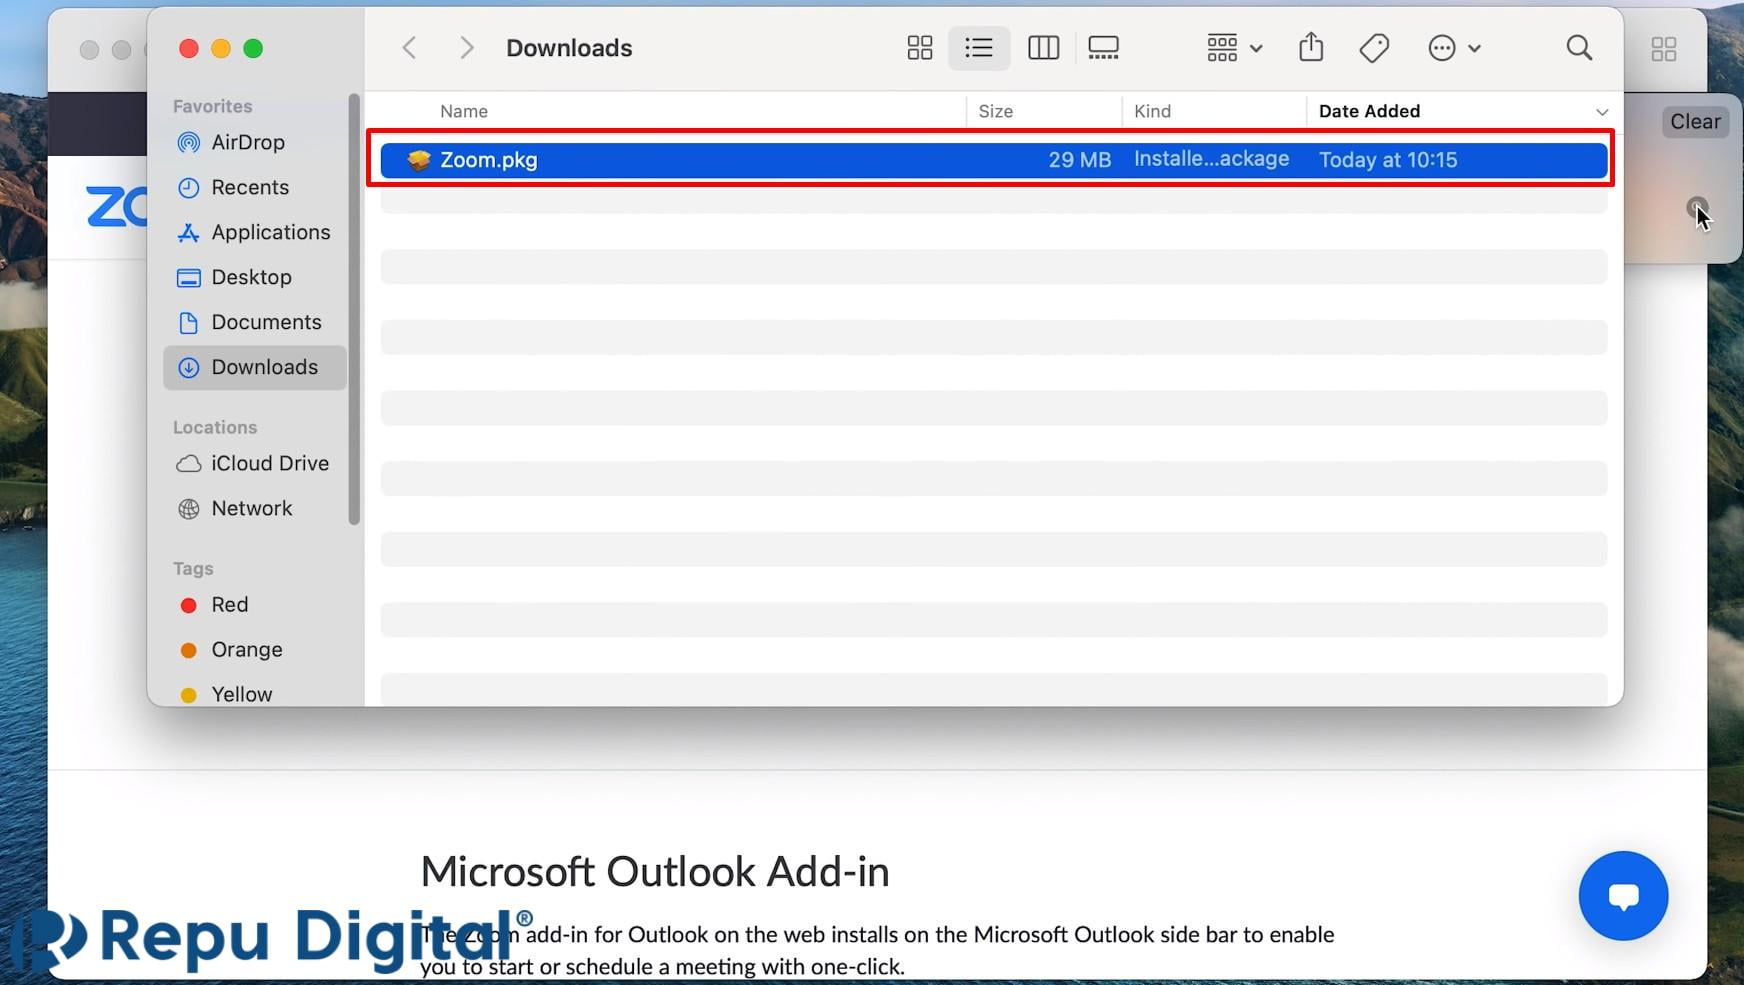Open Applications in the sidebar
The image size is (1744, 985).
coord(270,232)
